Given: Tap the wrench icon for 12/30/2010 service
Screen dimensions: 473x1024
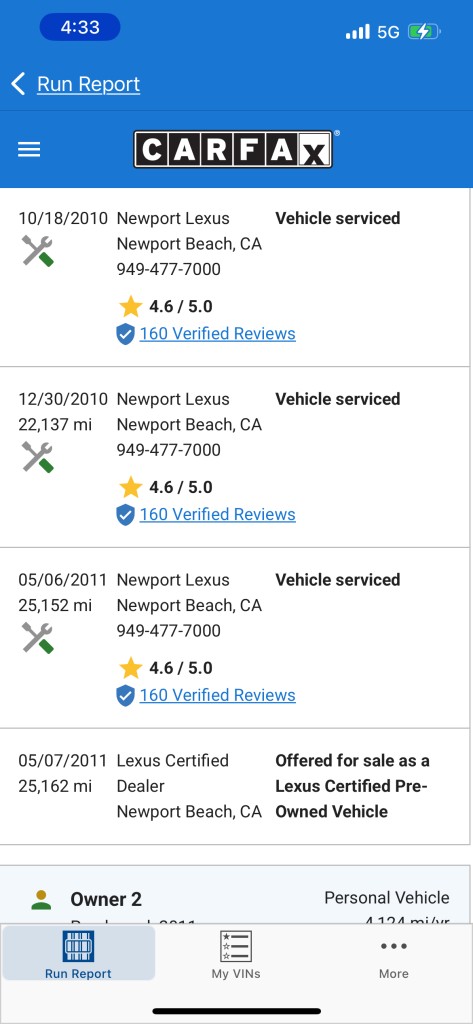Looking at the screenshot, I should pyautogui.click(x=37, y=456).
